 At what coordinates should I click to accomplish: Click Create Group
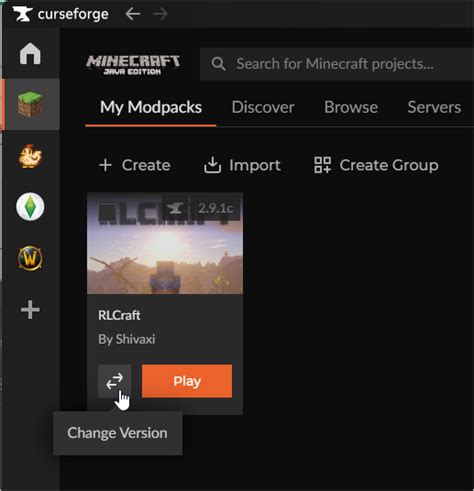pos(376,165)
